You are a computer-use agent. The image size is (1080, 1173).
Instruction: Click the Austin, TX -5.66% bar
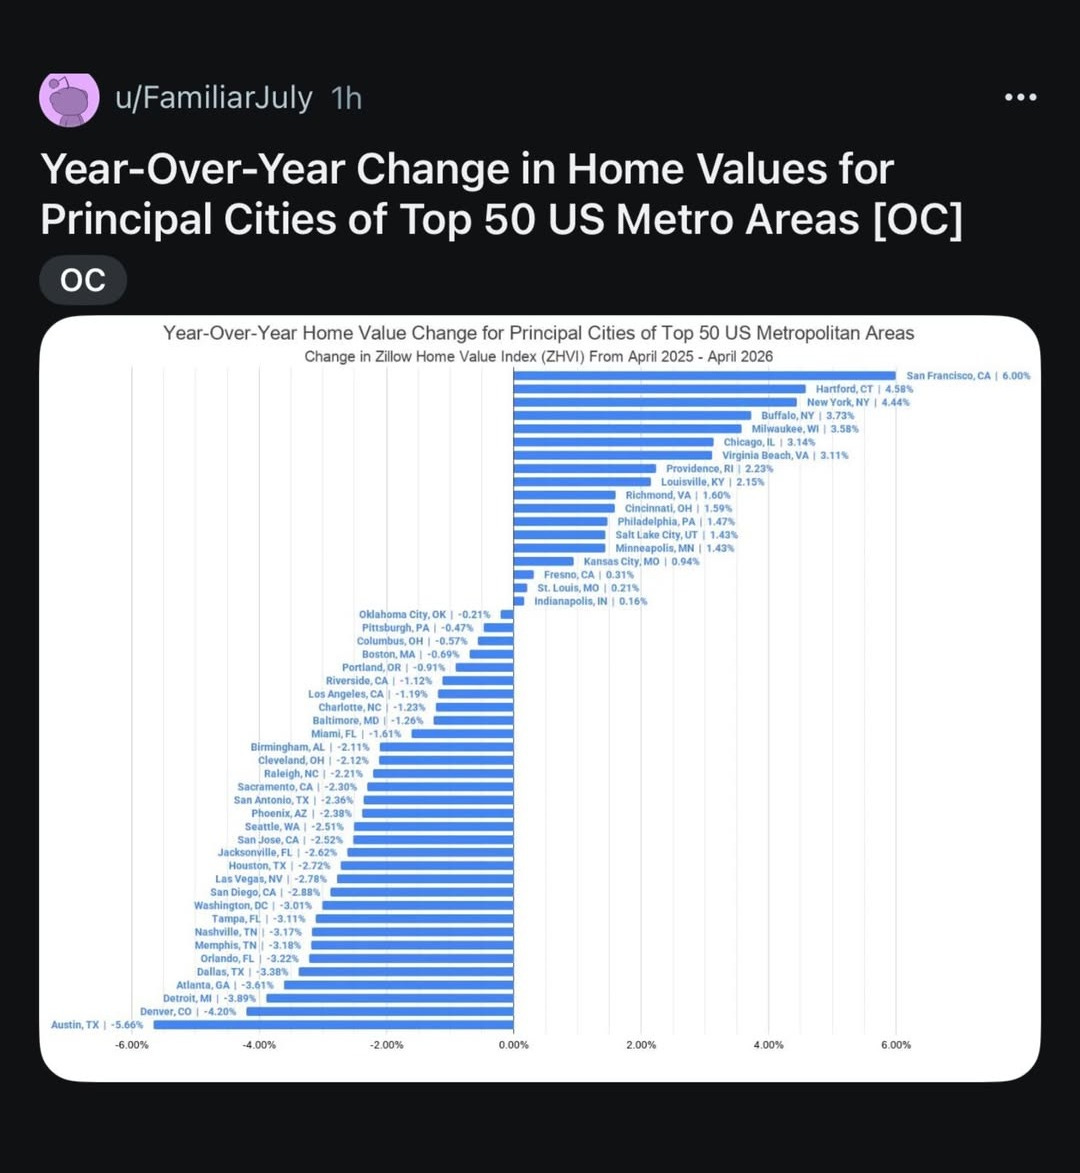coord(334,1025)
